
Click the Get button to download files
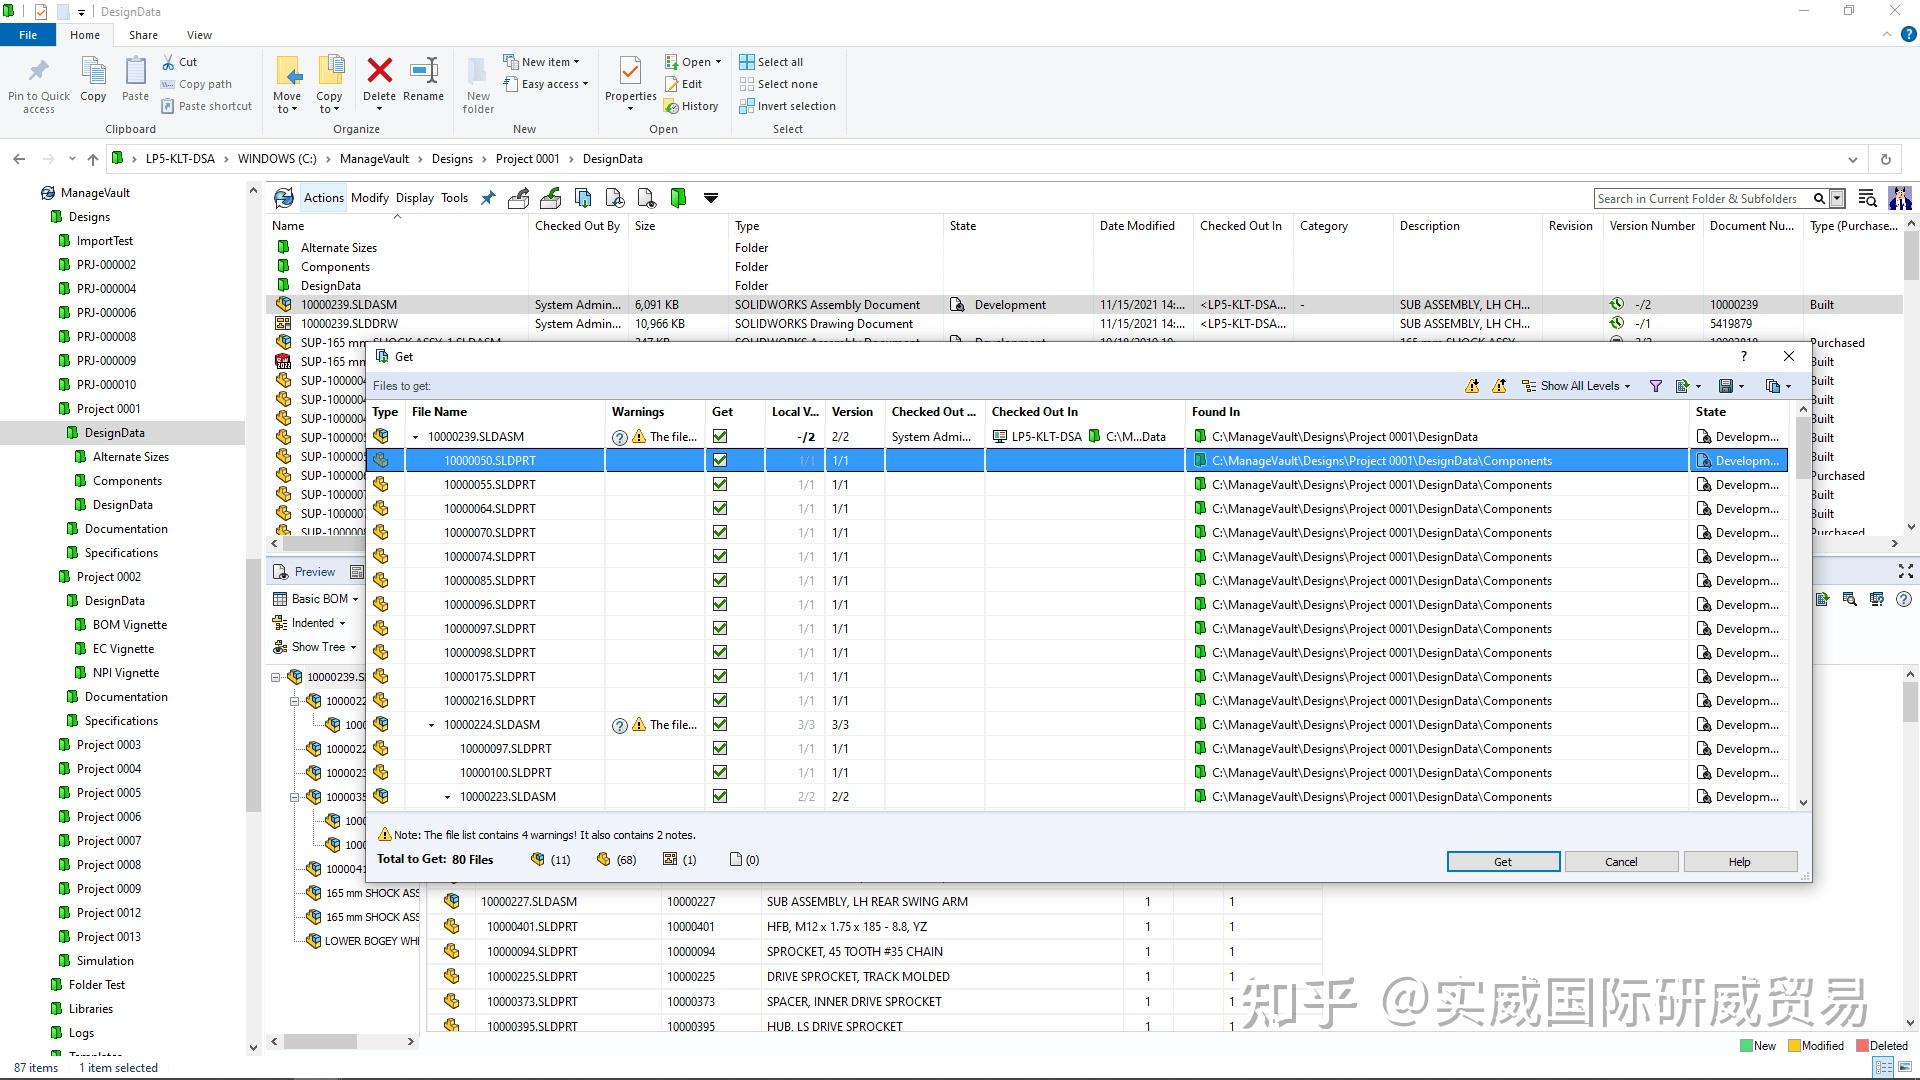[1502, 861]
